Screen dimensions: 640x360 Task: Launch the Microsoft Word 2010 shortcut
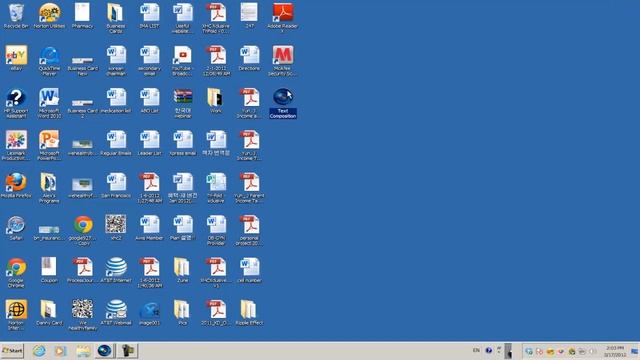tap(49, 104)
